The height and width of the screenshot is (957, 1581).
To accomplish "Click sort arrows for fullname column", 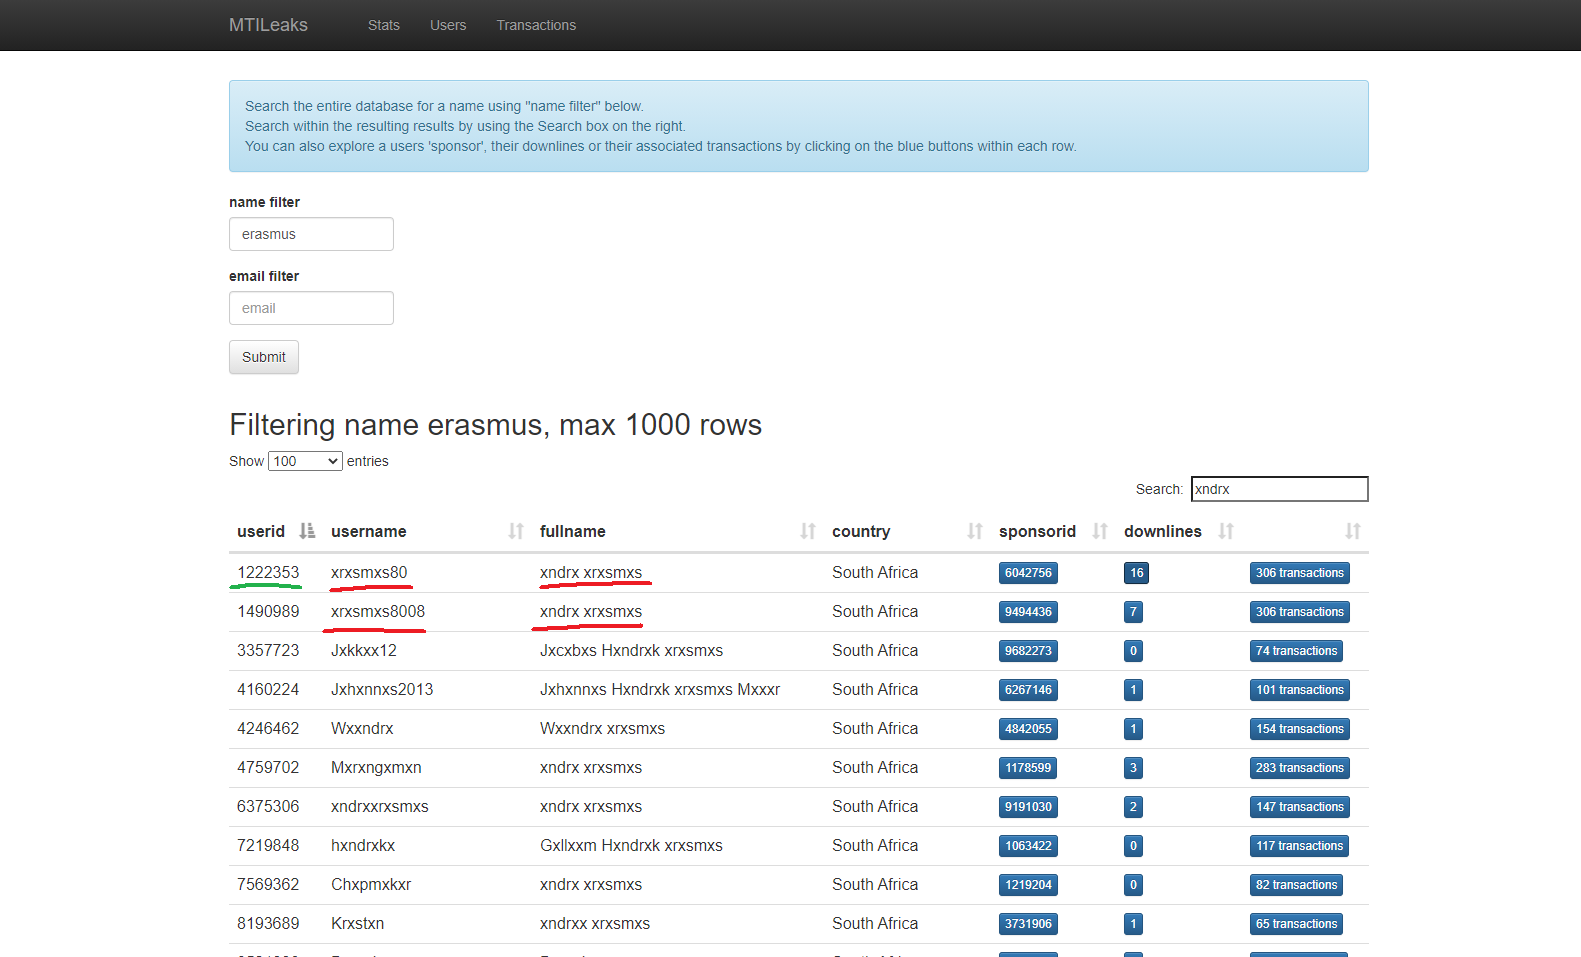I will [x=808, y=531].
